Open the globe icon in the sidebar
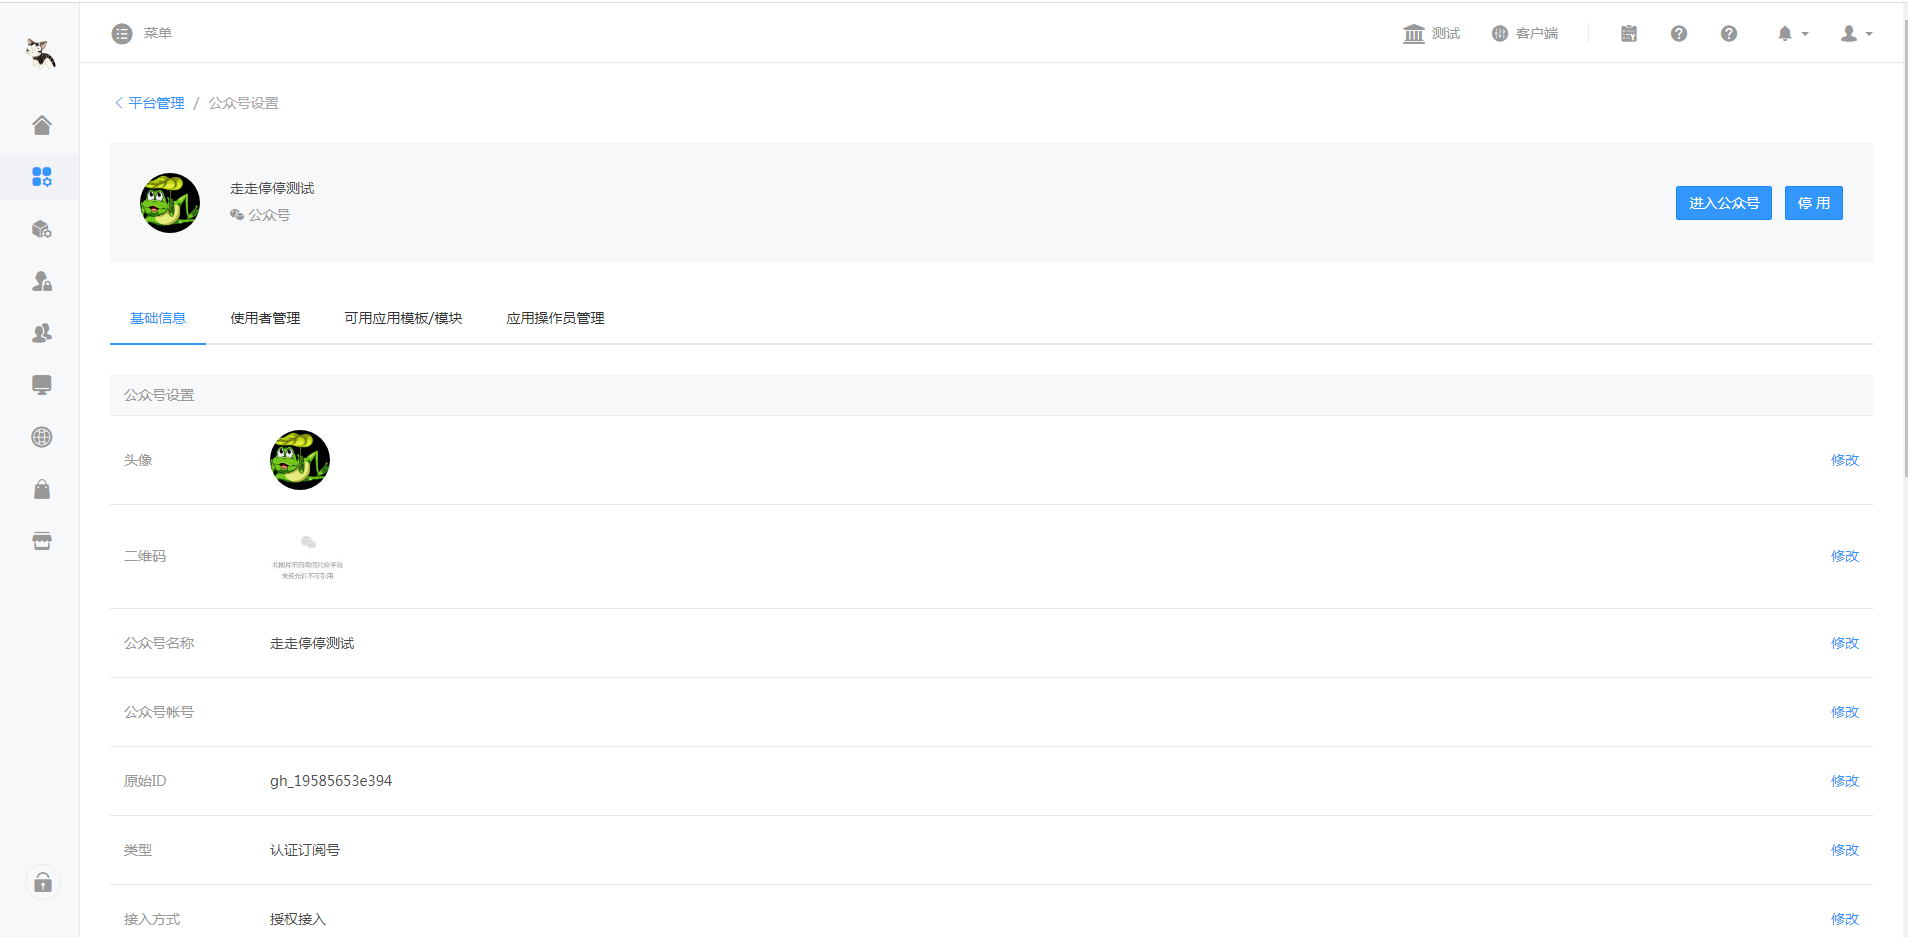 click(41, 437)
